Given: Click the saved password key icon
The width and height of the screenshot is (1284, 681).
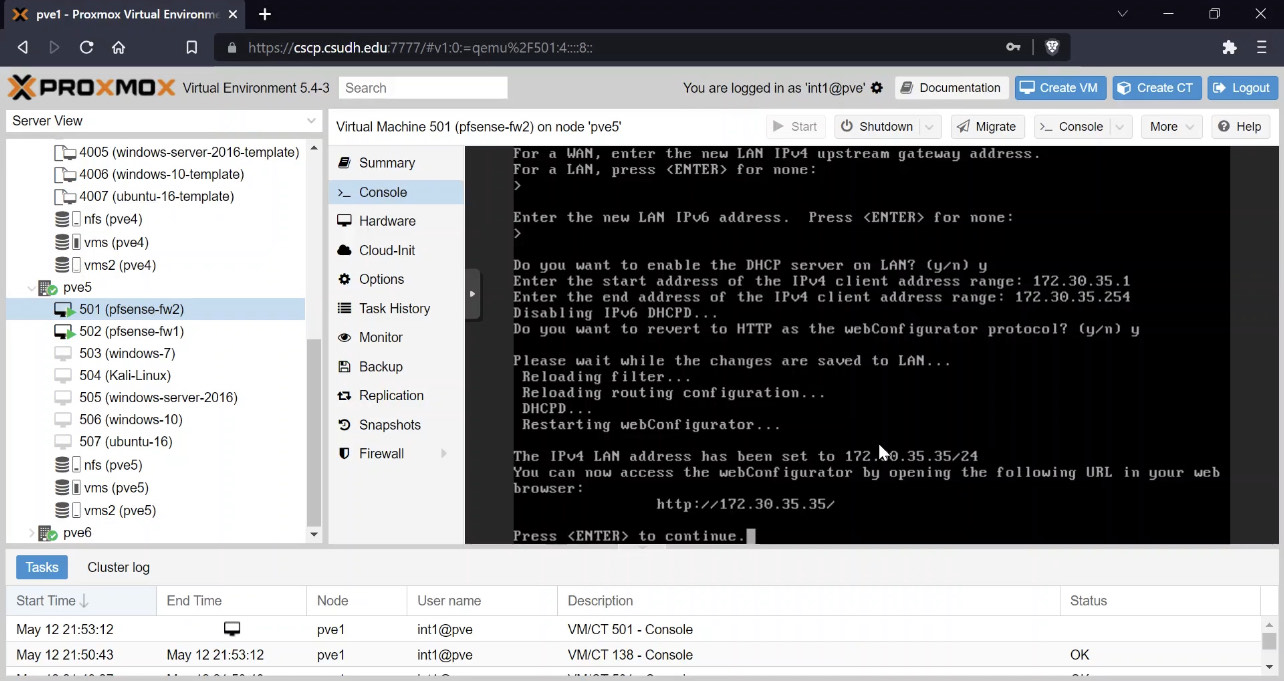Looking at the screenshot, I should (1014, 47).
